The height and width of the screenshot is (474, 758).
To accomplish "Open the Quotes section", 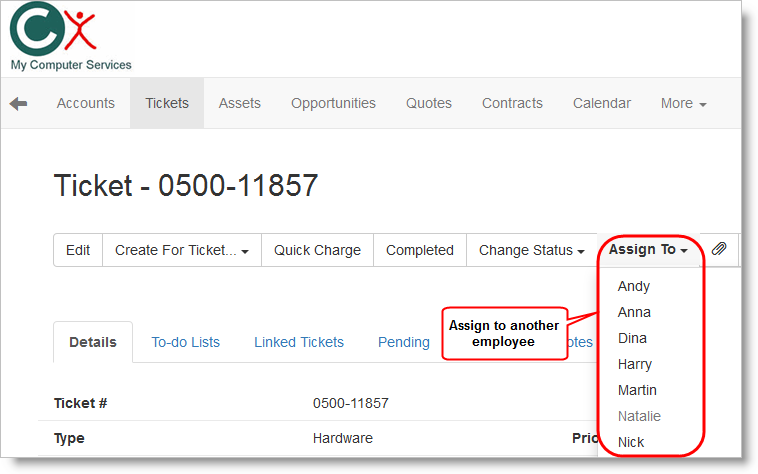I will coord(429,104).
